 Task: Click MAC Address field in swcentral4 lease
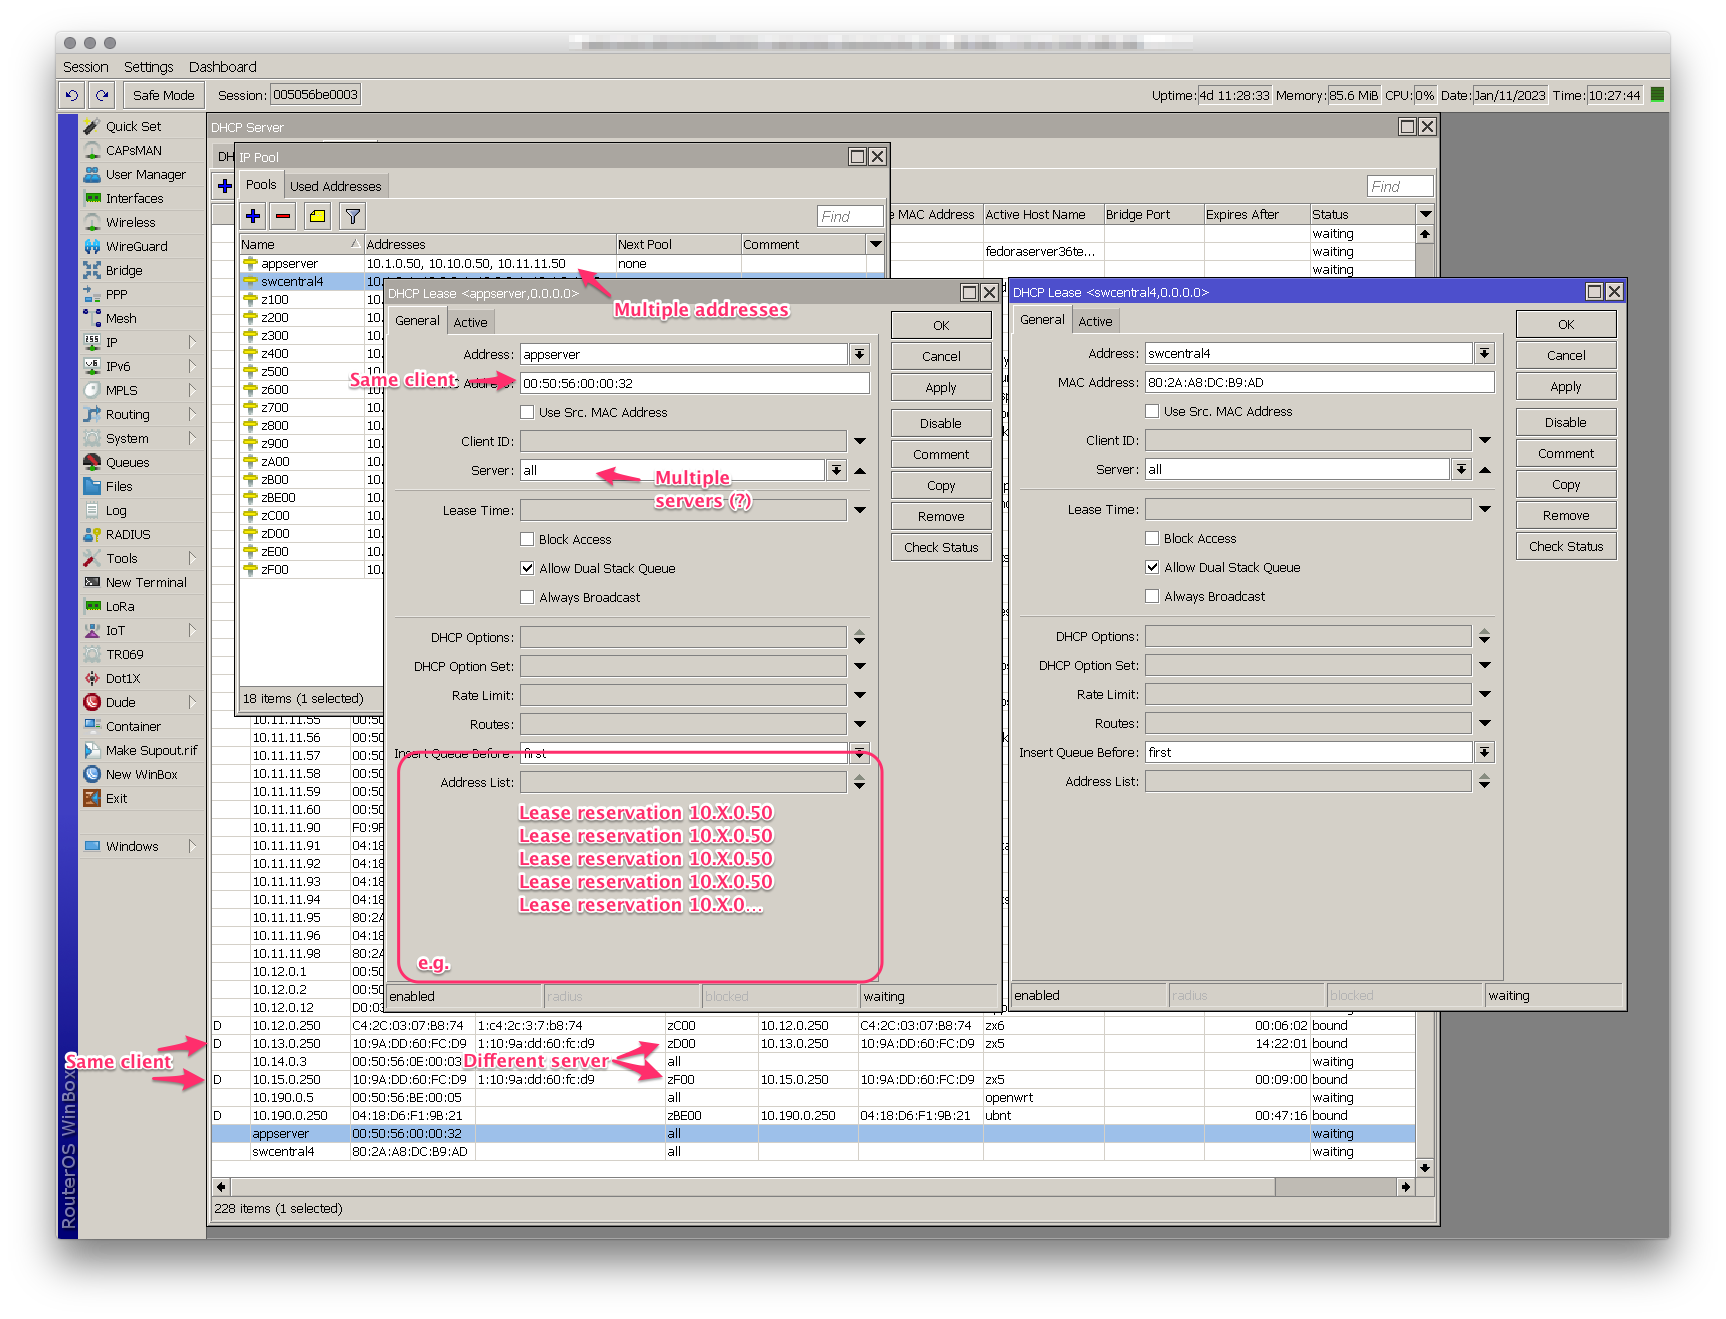pyautogui.click(x=1319, y=382)
